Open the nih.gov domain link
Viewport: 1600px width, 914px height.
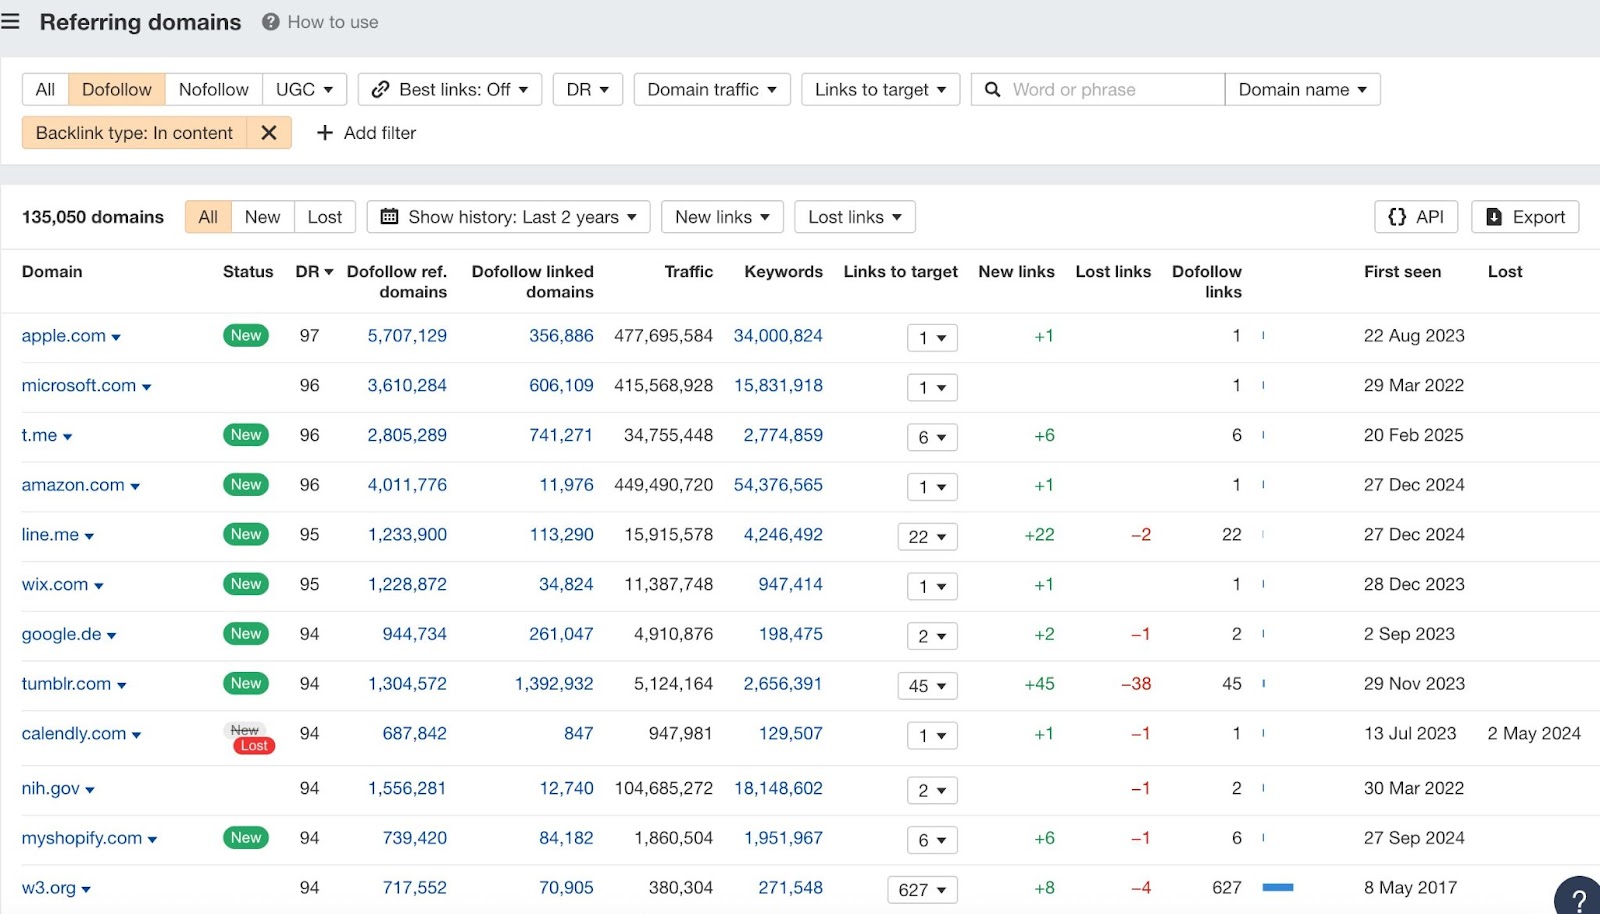click(x=50, y=788)
